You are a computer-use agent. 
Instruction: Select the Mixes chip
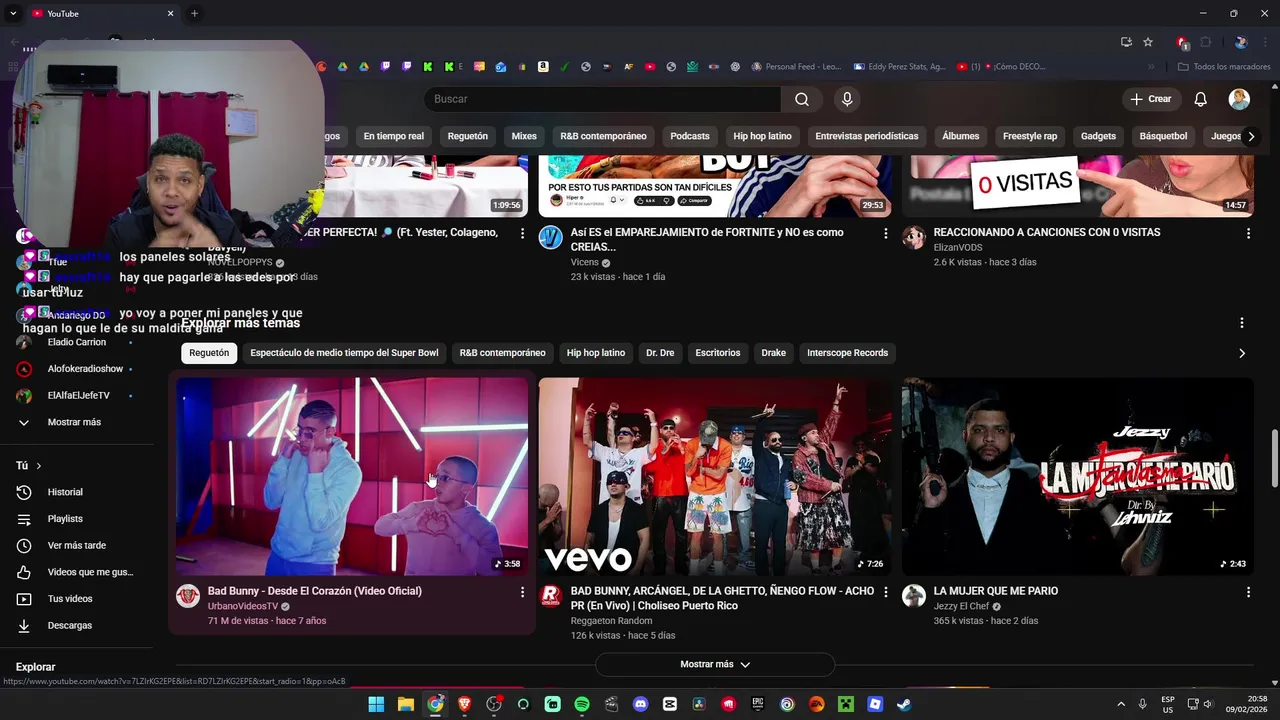click(x=524, y=136)
